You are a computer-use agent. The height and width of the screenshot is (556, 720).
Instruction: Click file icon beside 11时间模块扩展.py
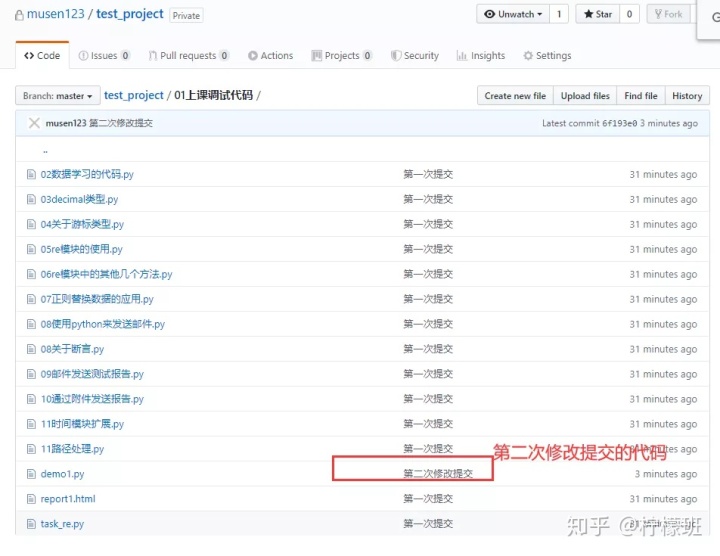click(x=31, y=424)
